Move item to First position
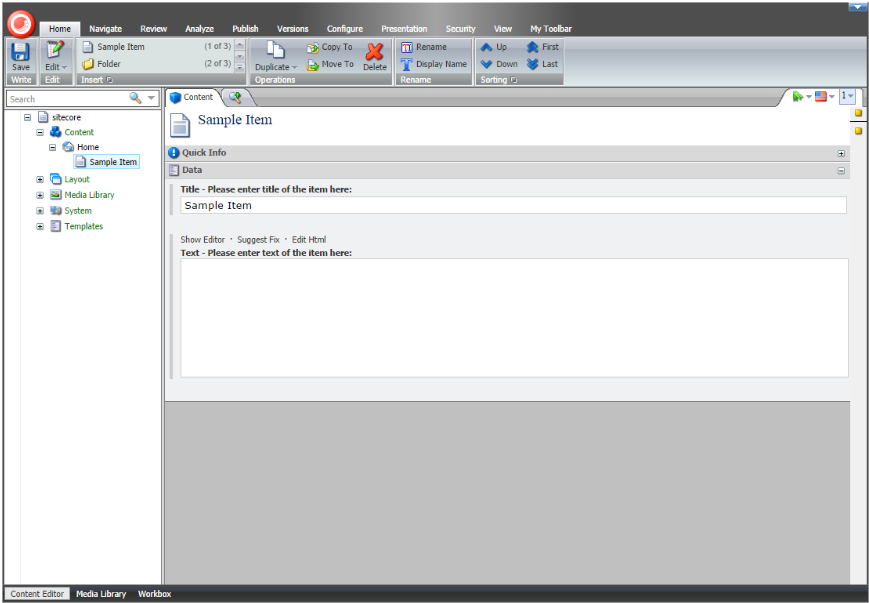Image resolution: width=869 pixels, height=603 pixels. 543,47
